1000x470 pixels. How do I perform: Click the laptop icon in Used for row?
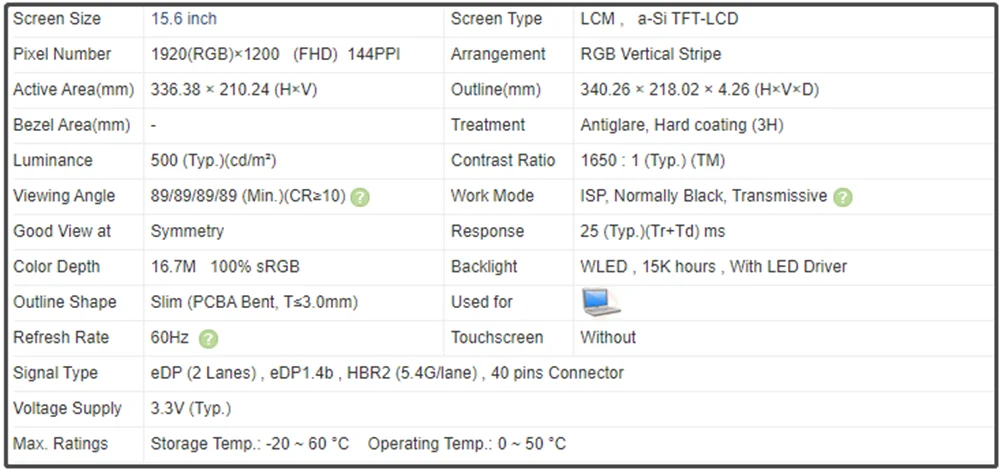pos(601,302)
